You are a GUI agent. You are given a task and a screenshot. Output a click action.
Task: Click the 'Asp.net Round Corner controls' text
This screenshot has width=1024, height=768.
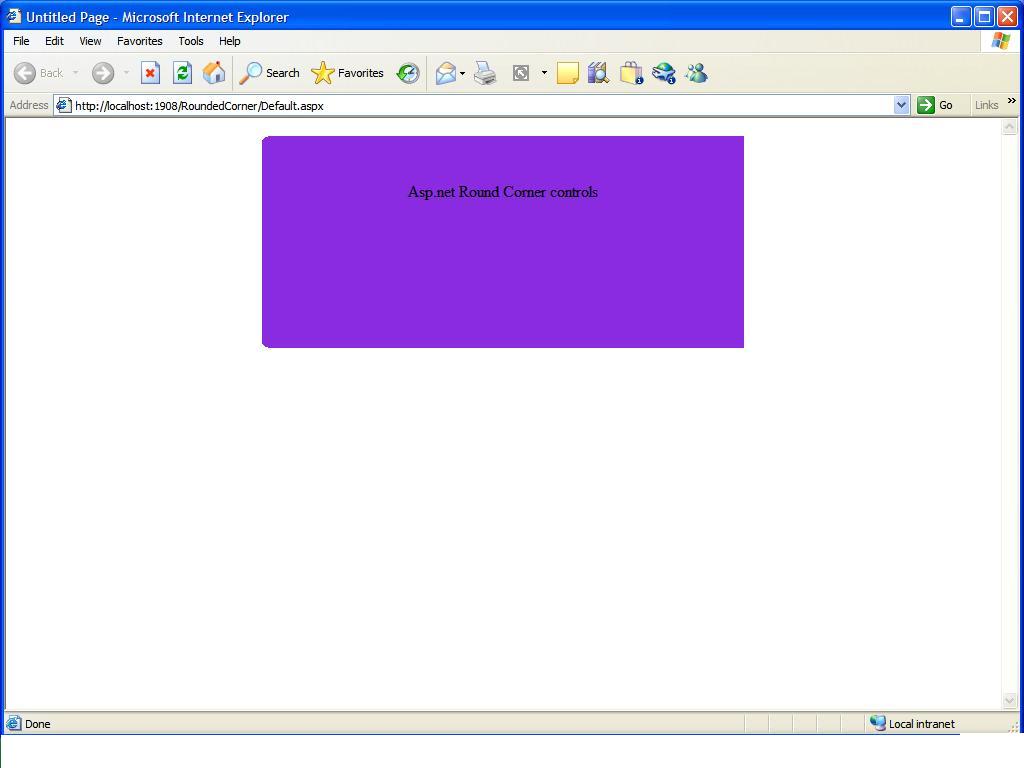(x=503, y=192)
